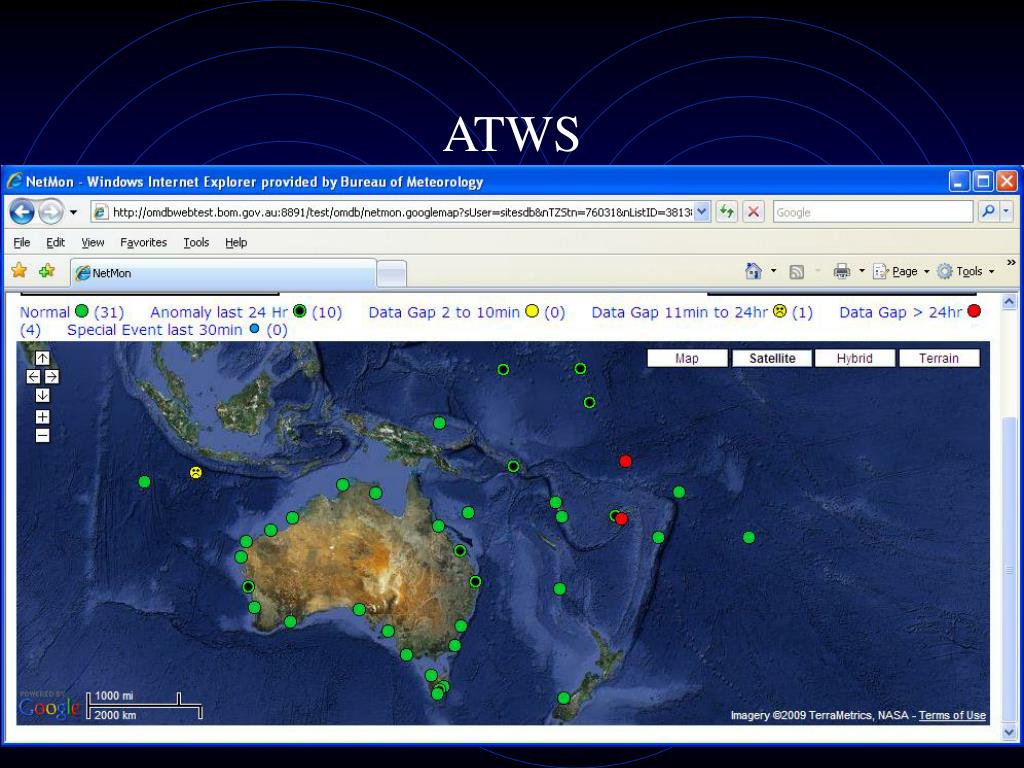Click the RSS feeds icon

pyautogui.click(x=796, y=272)
